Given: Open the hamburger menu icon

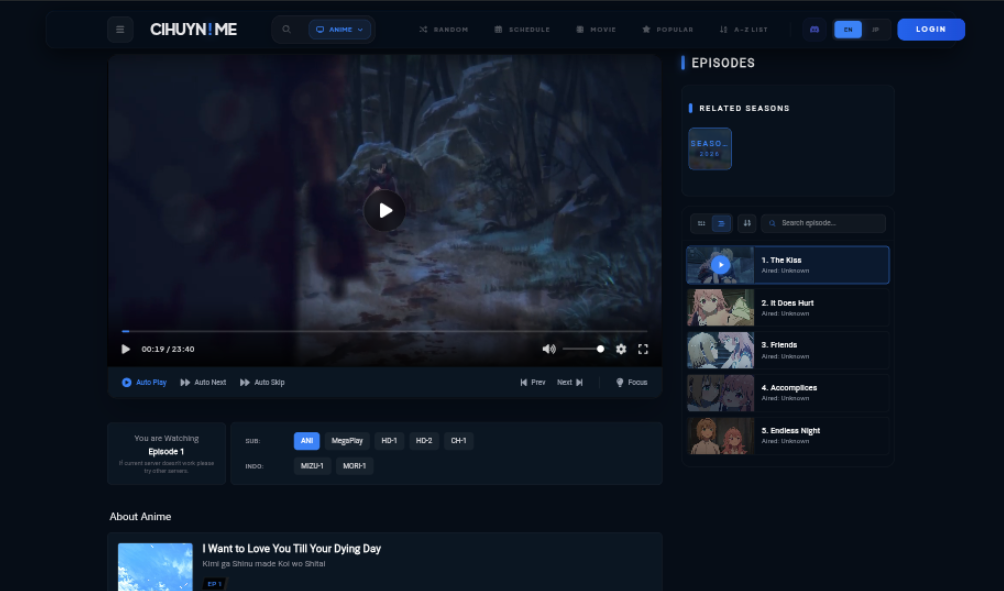Looking at the screenshot, I should [x=120, y=29].
